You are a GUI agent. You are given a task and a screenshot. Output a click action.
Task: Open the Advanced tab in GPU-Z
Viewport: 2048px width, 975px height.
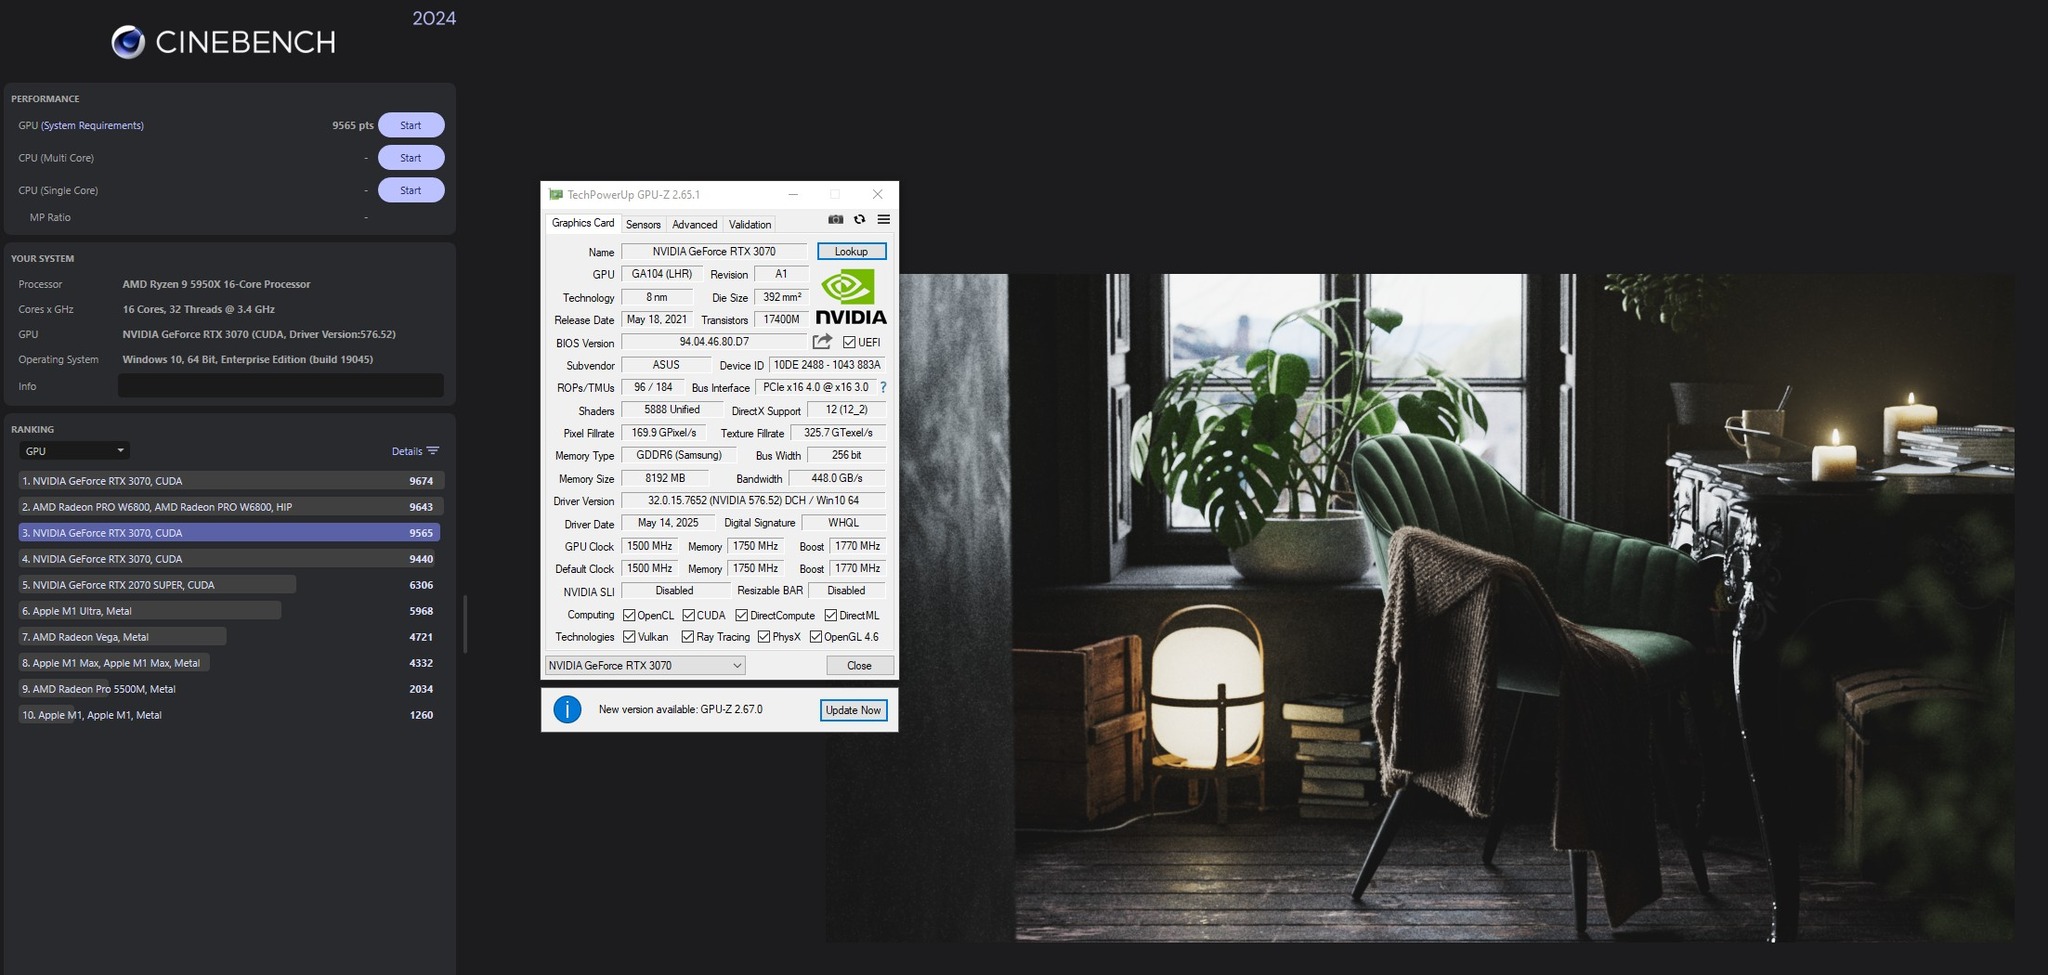click(x=695, y=225)
